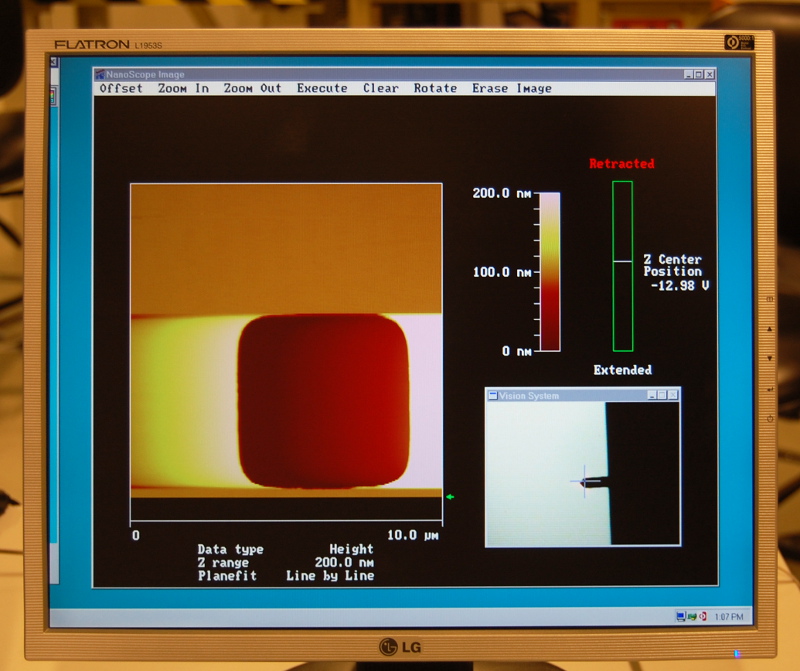Click the 0 nm color scale label
Viewport: 800px width, 671px height.
click(517, 351)
